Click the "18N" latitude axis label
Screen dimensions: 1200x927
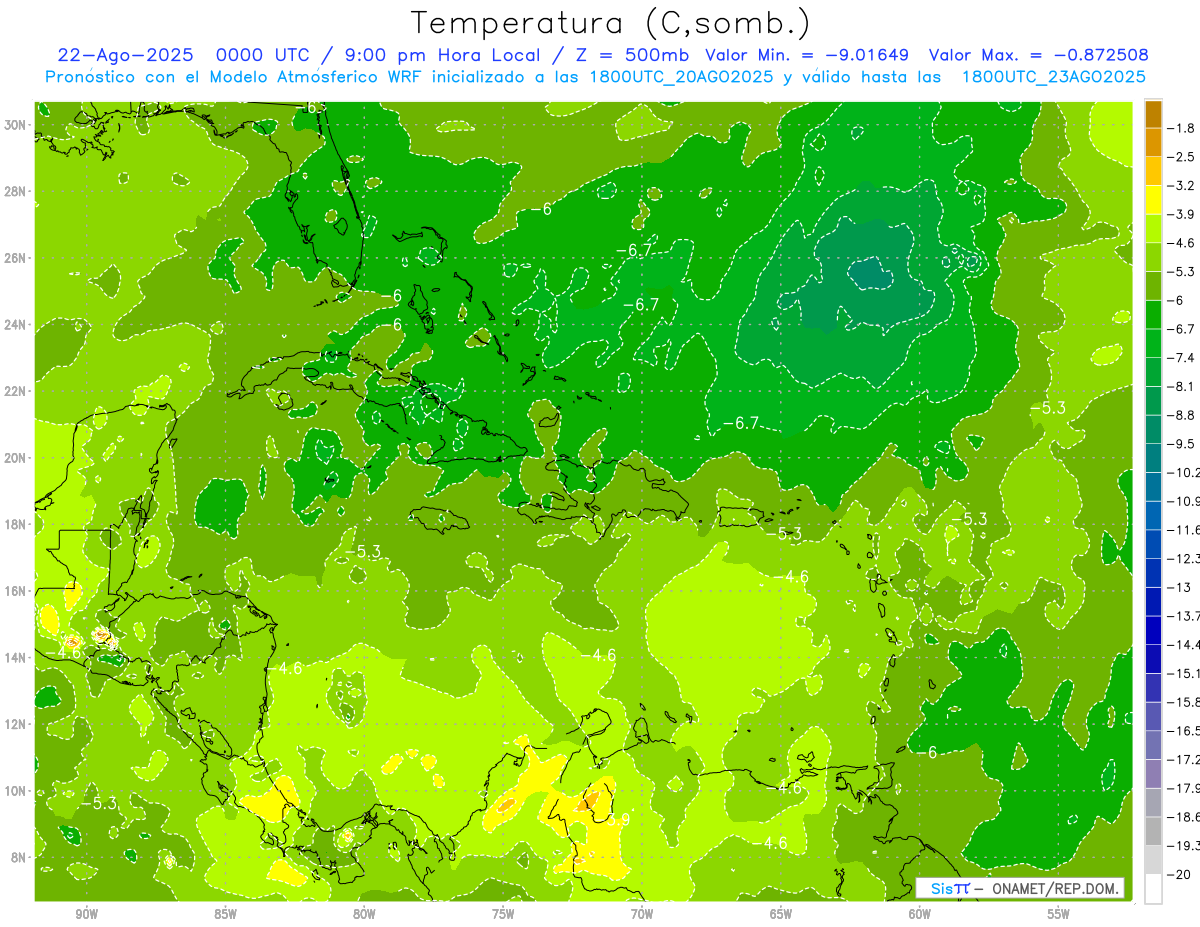(16, 524)
